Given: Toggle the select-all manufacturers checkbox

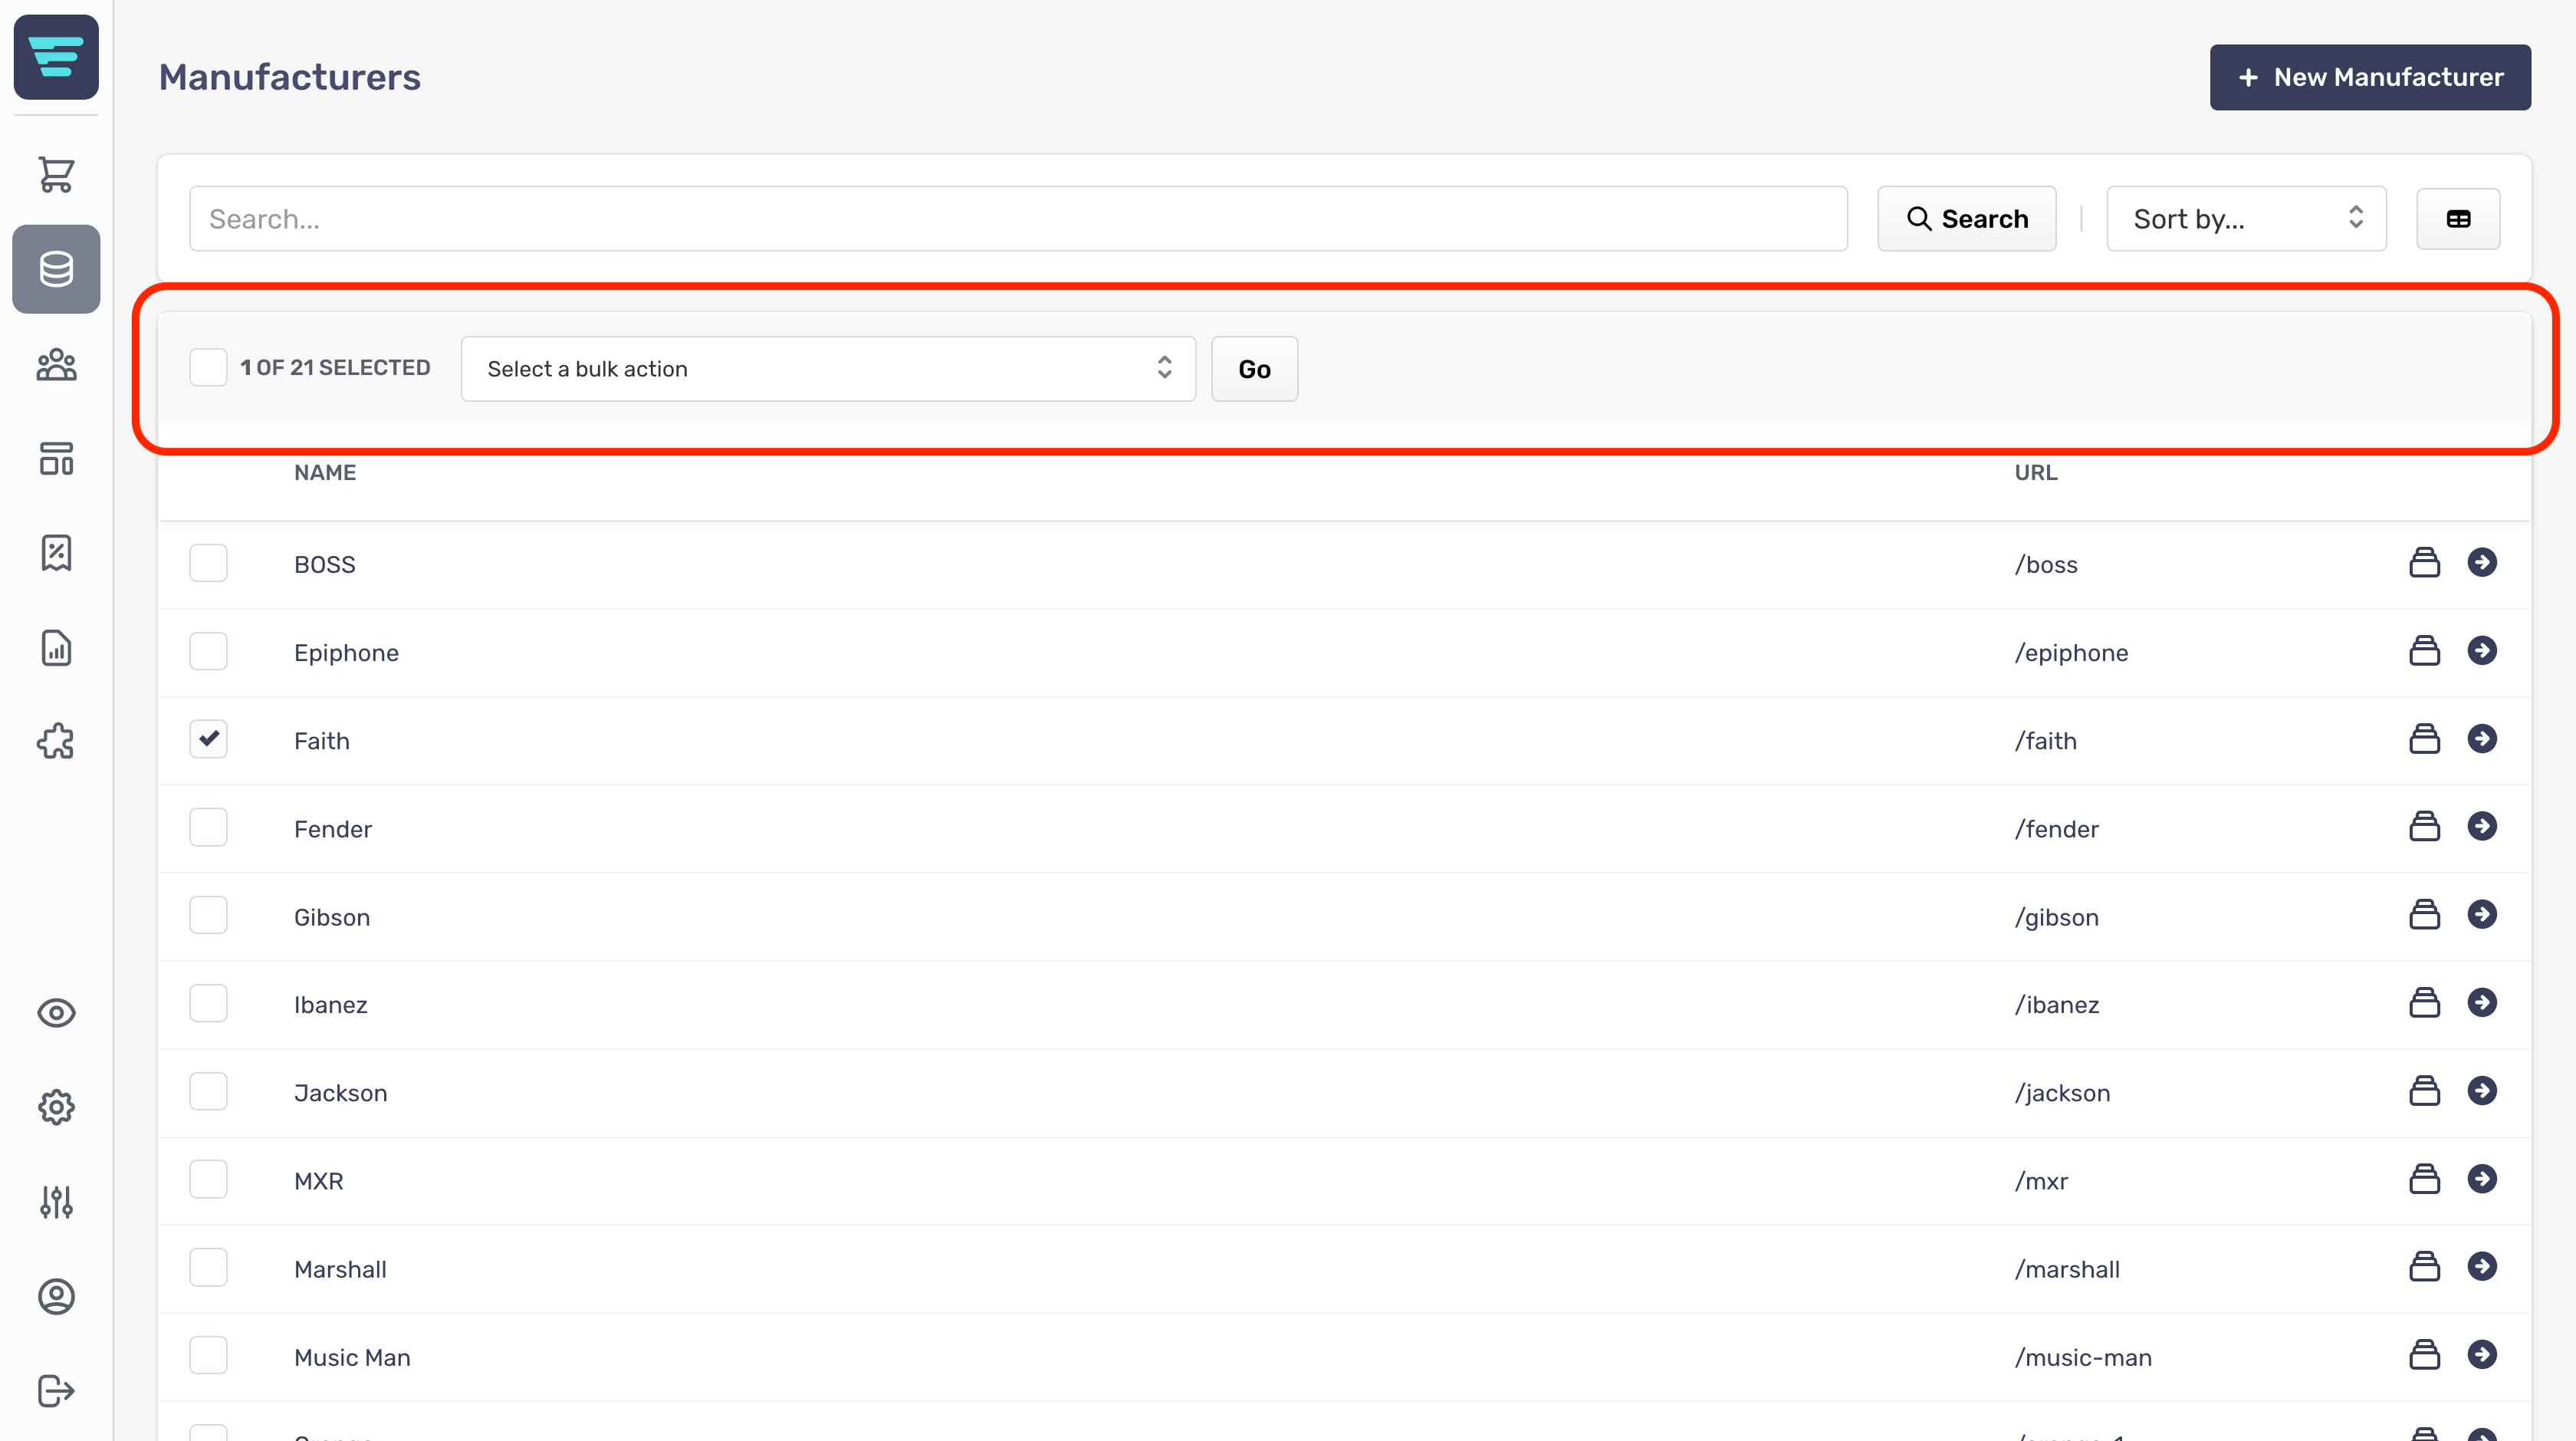Looking at the screenshot, I should 208,367.
